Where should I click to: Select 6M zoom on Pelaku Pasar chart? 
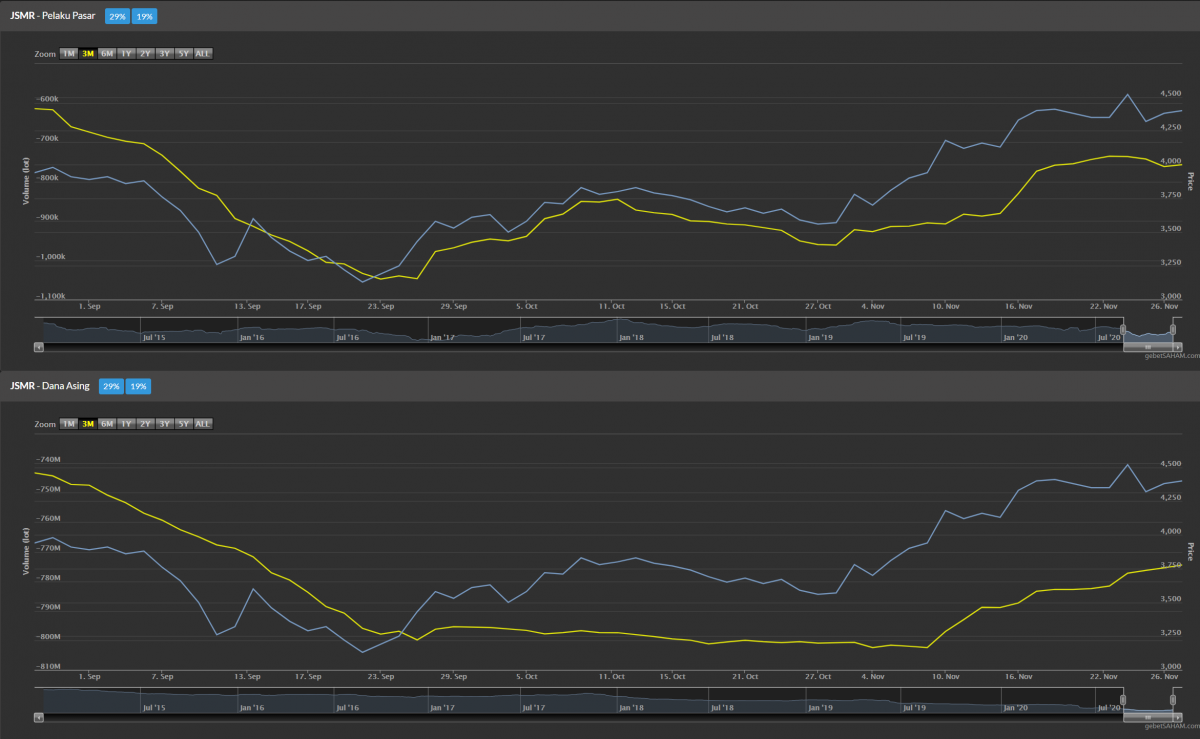[107, 53]
